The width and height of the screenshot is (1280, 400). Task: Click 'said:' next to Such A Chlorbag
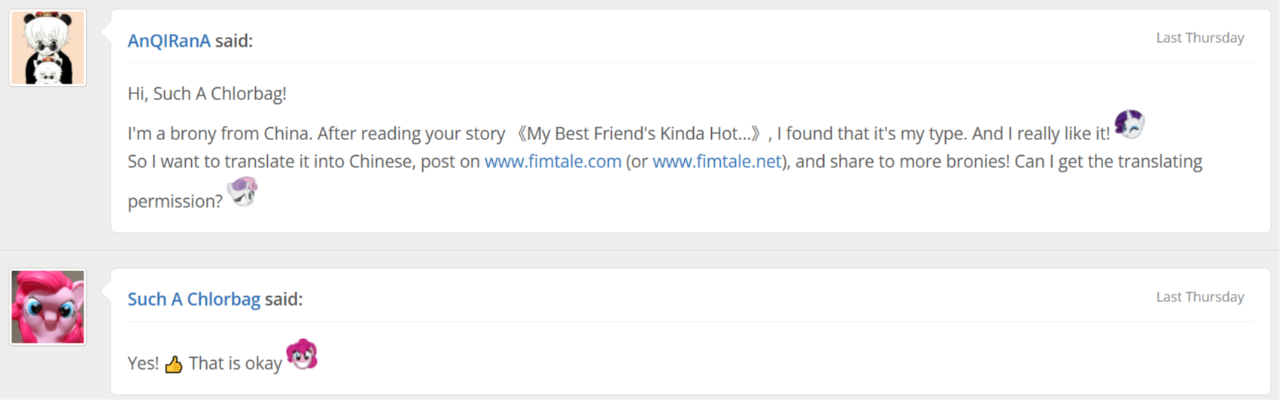pyautogui.click(x=284, y=299)
